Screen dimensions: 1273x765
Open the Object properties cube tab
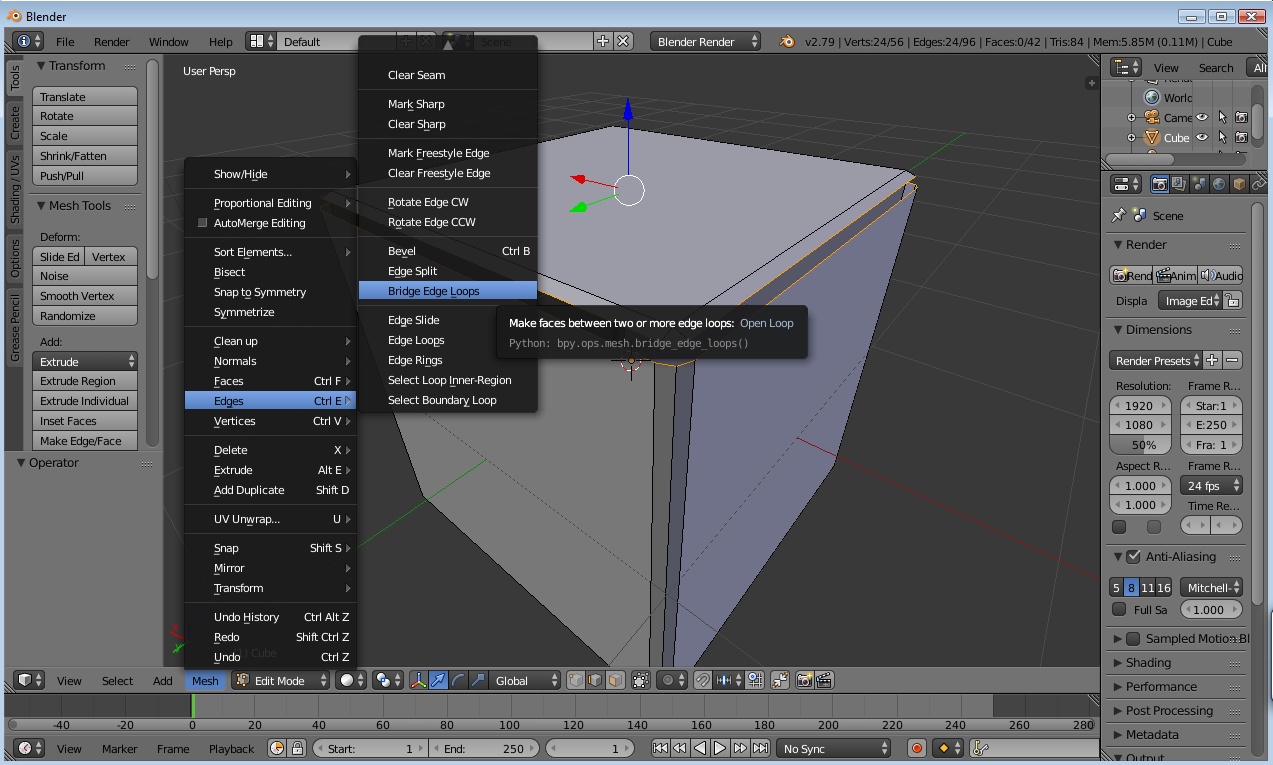tap(1239, 184)
